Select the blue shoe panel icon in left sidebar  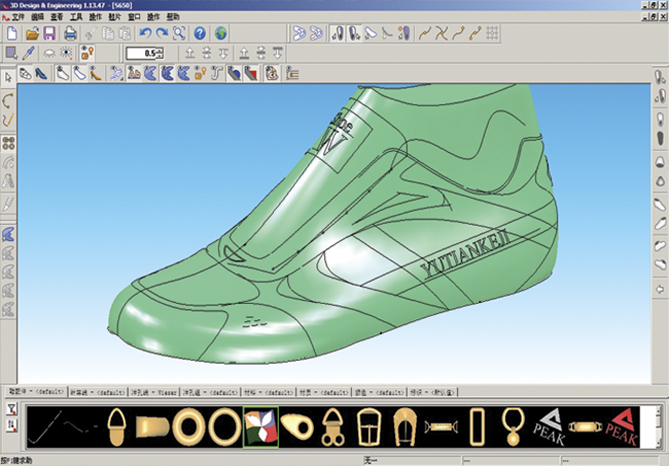(8, 234)
